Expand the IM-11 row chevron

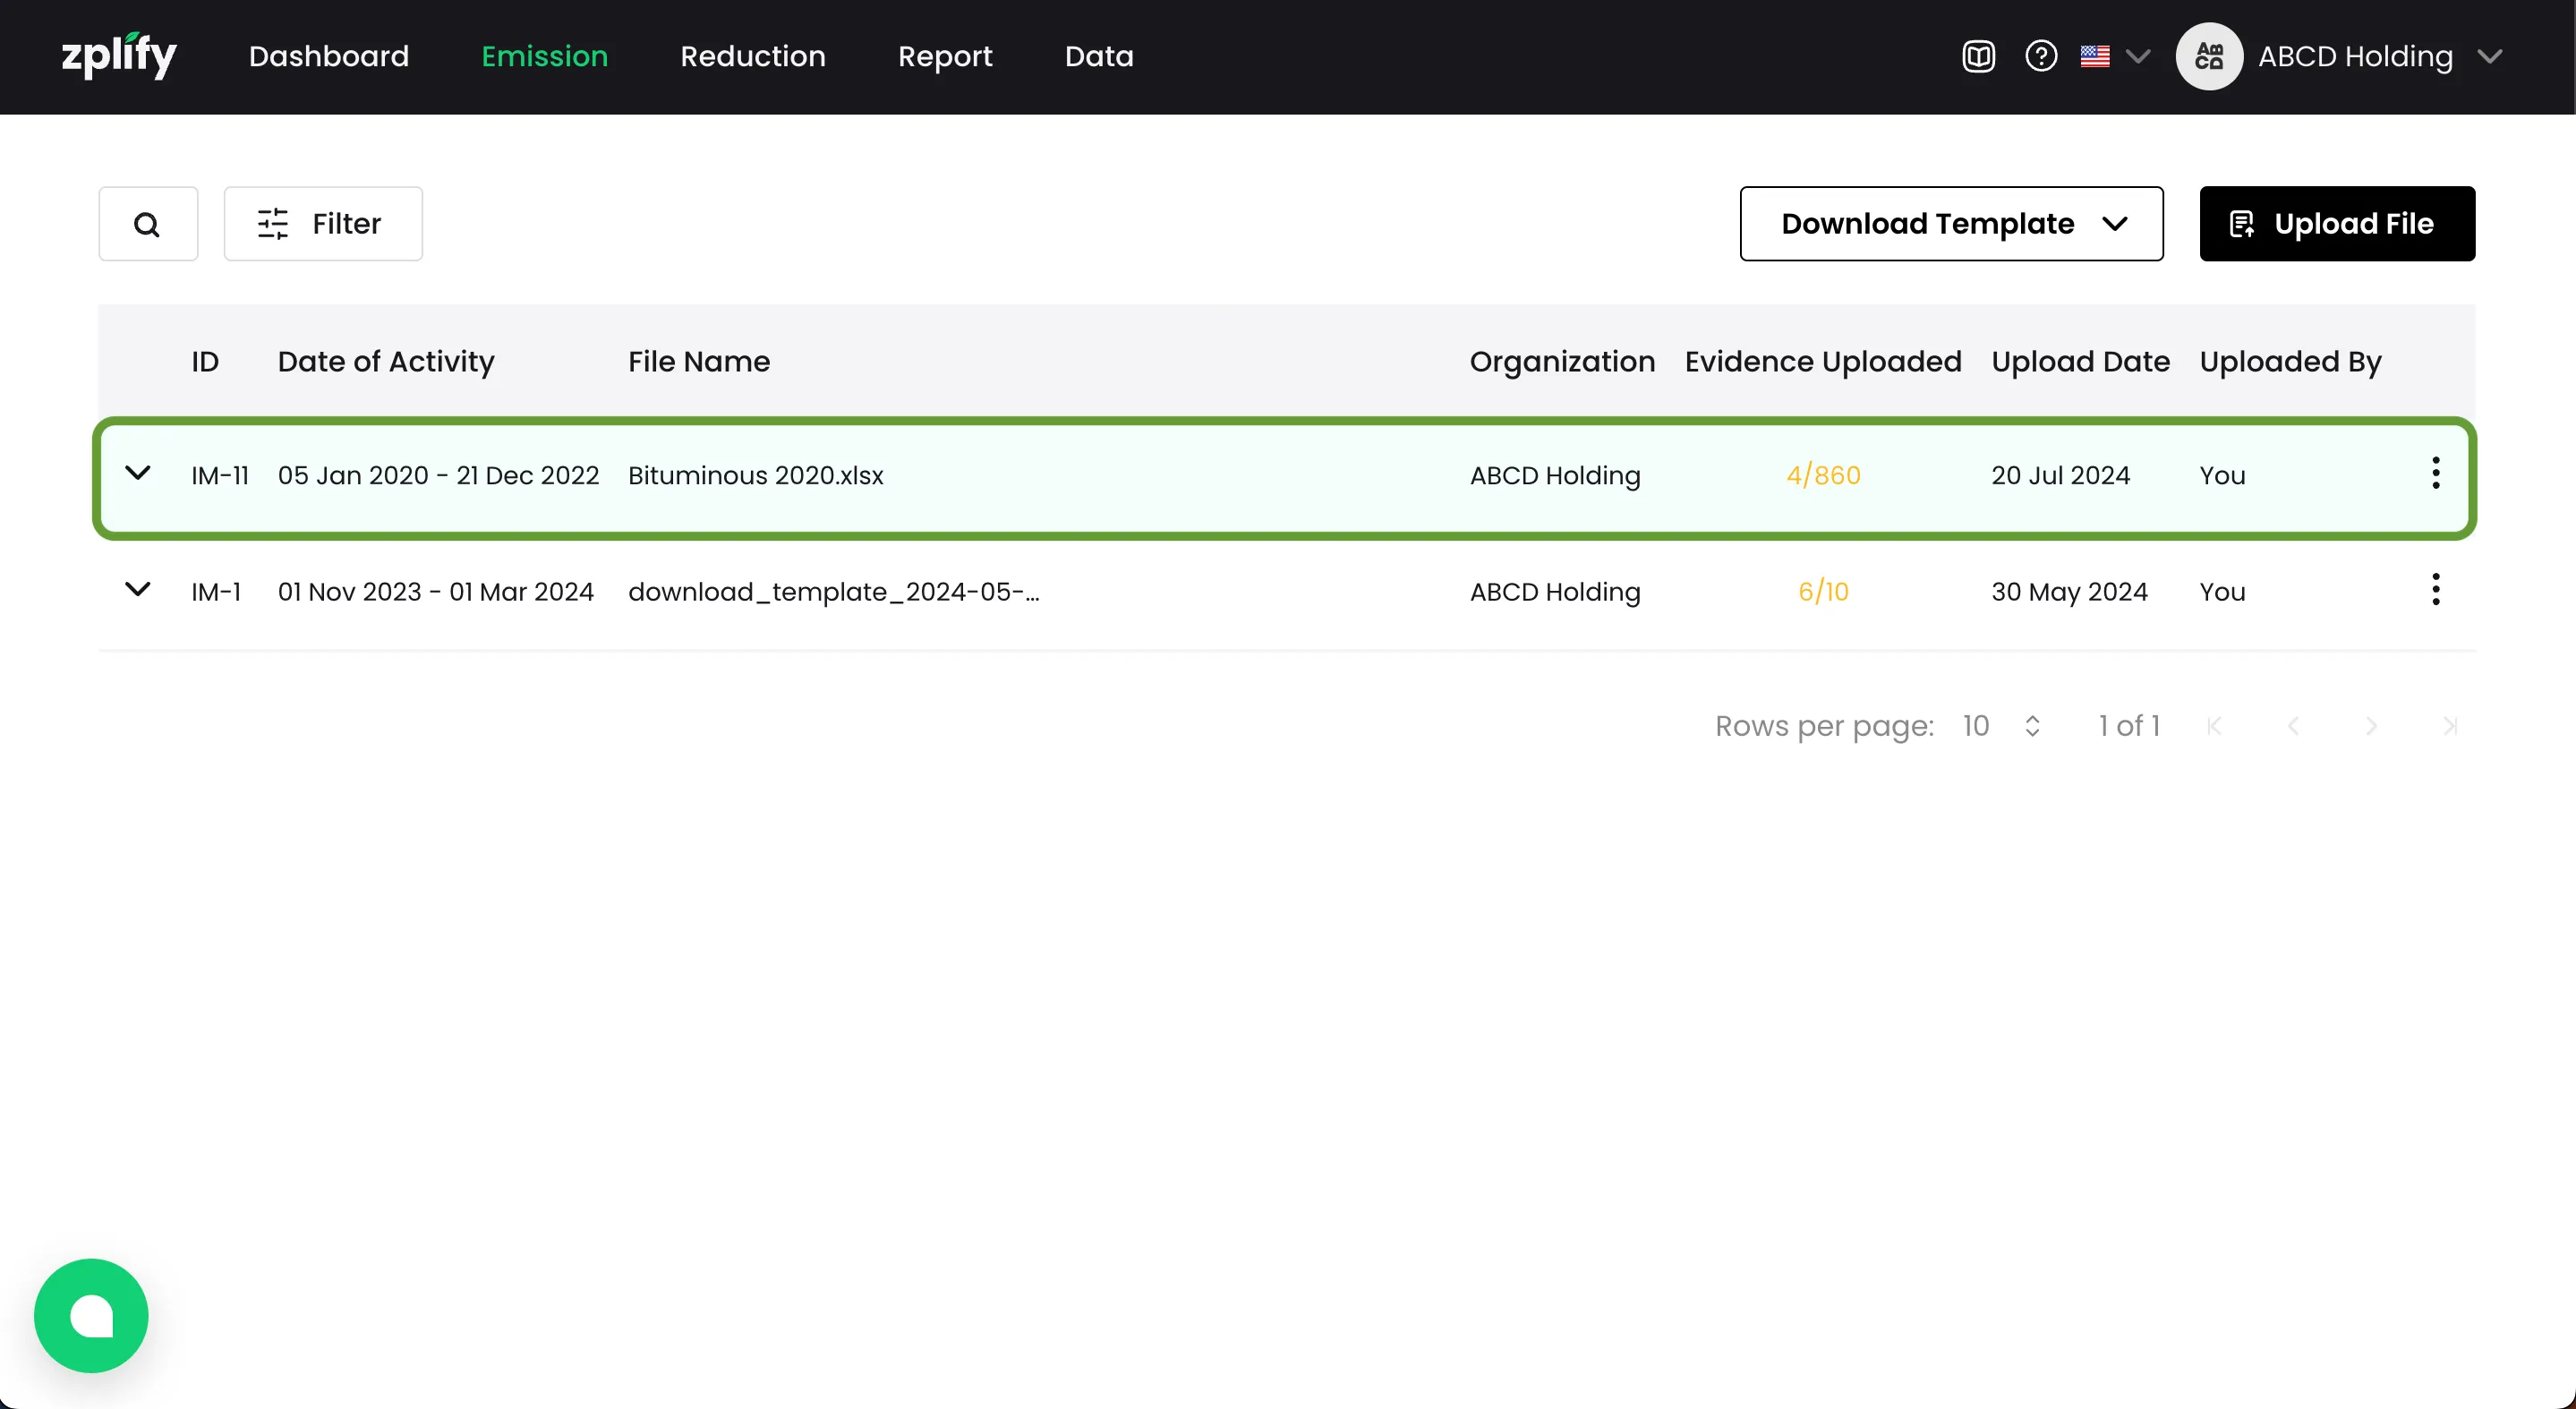pyautogui.click(x=138, y=473)
